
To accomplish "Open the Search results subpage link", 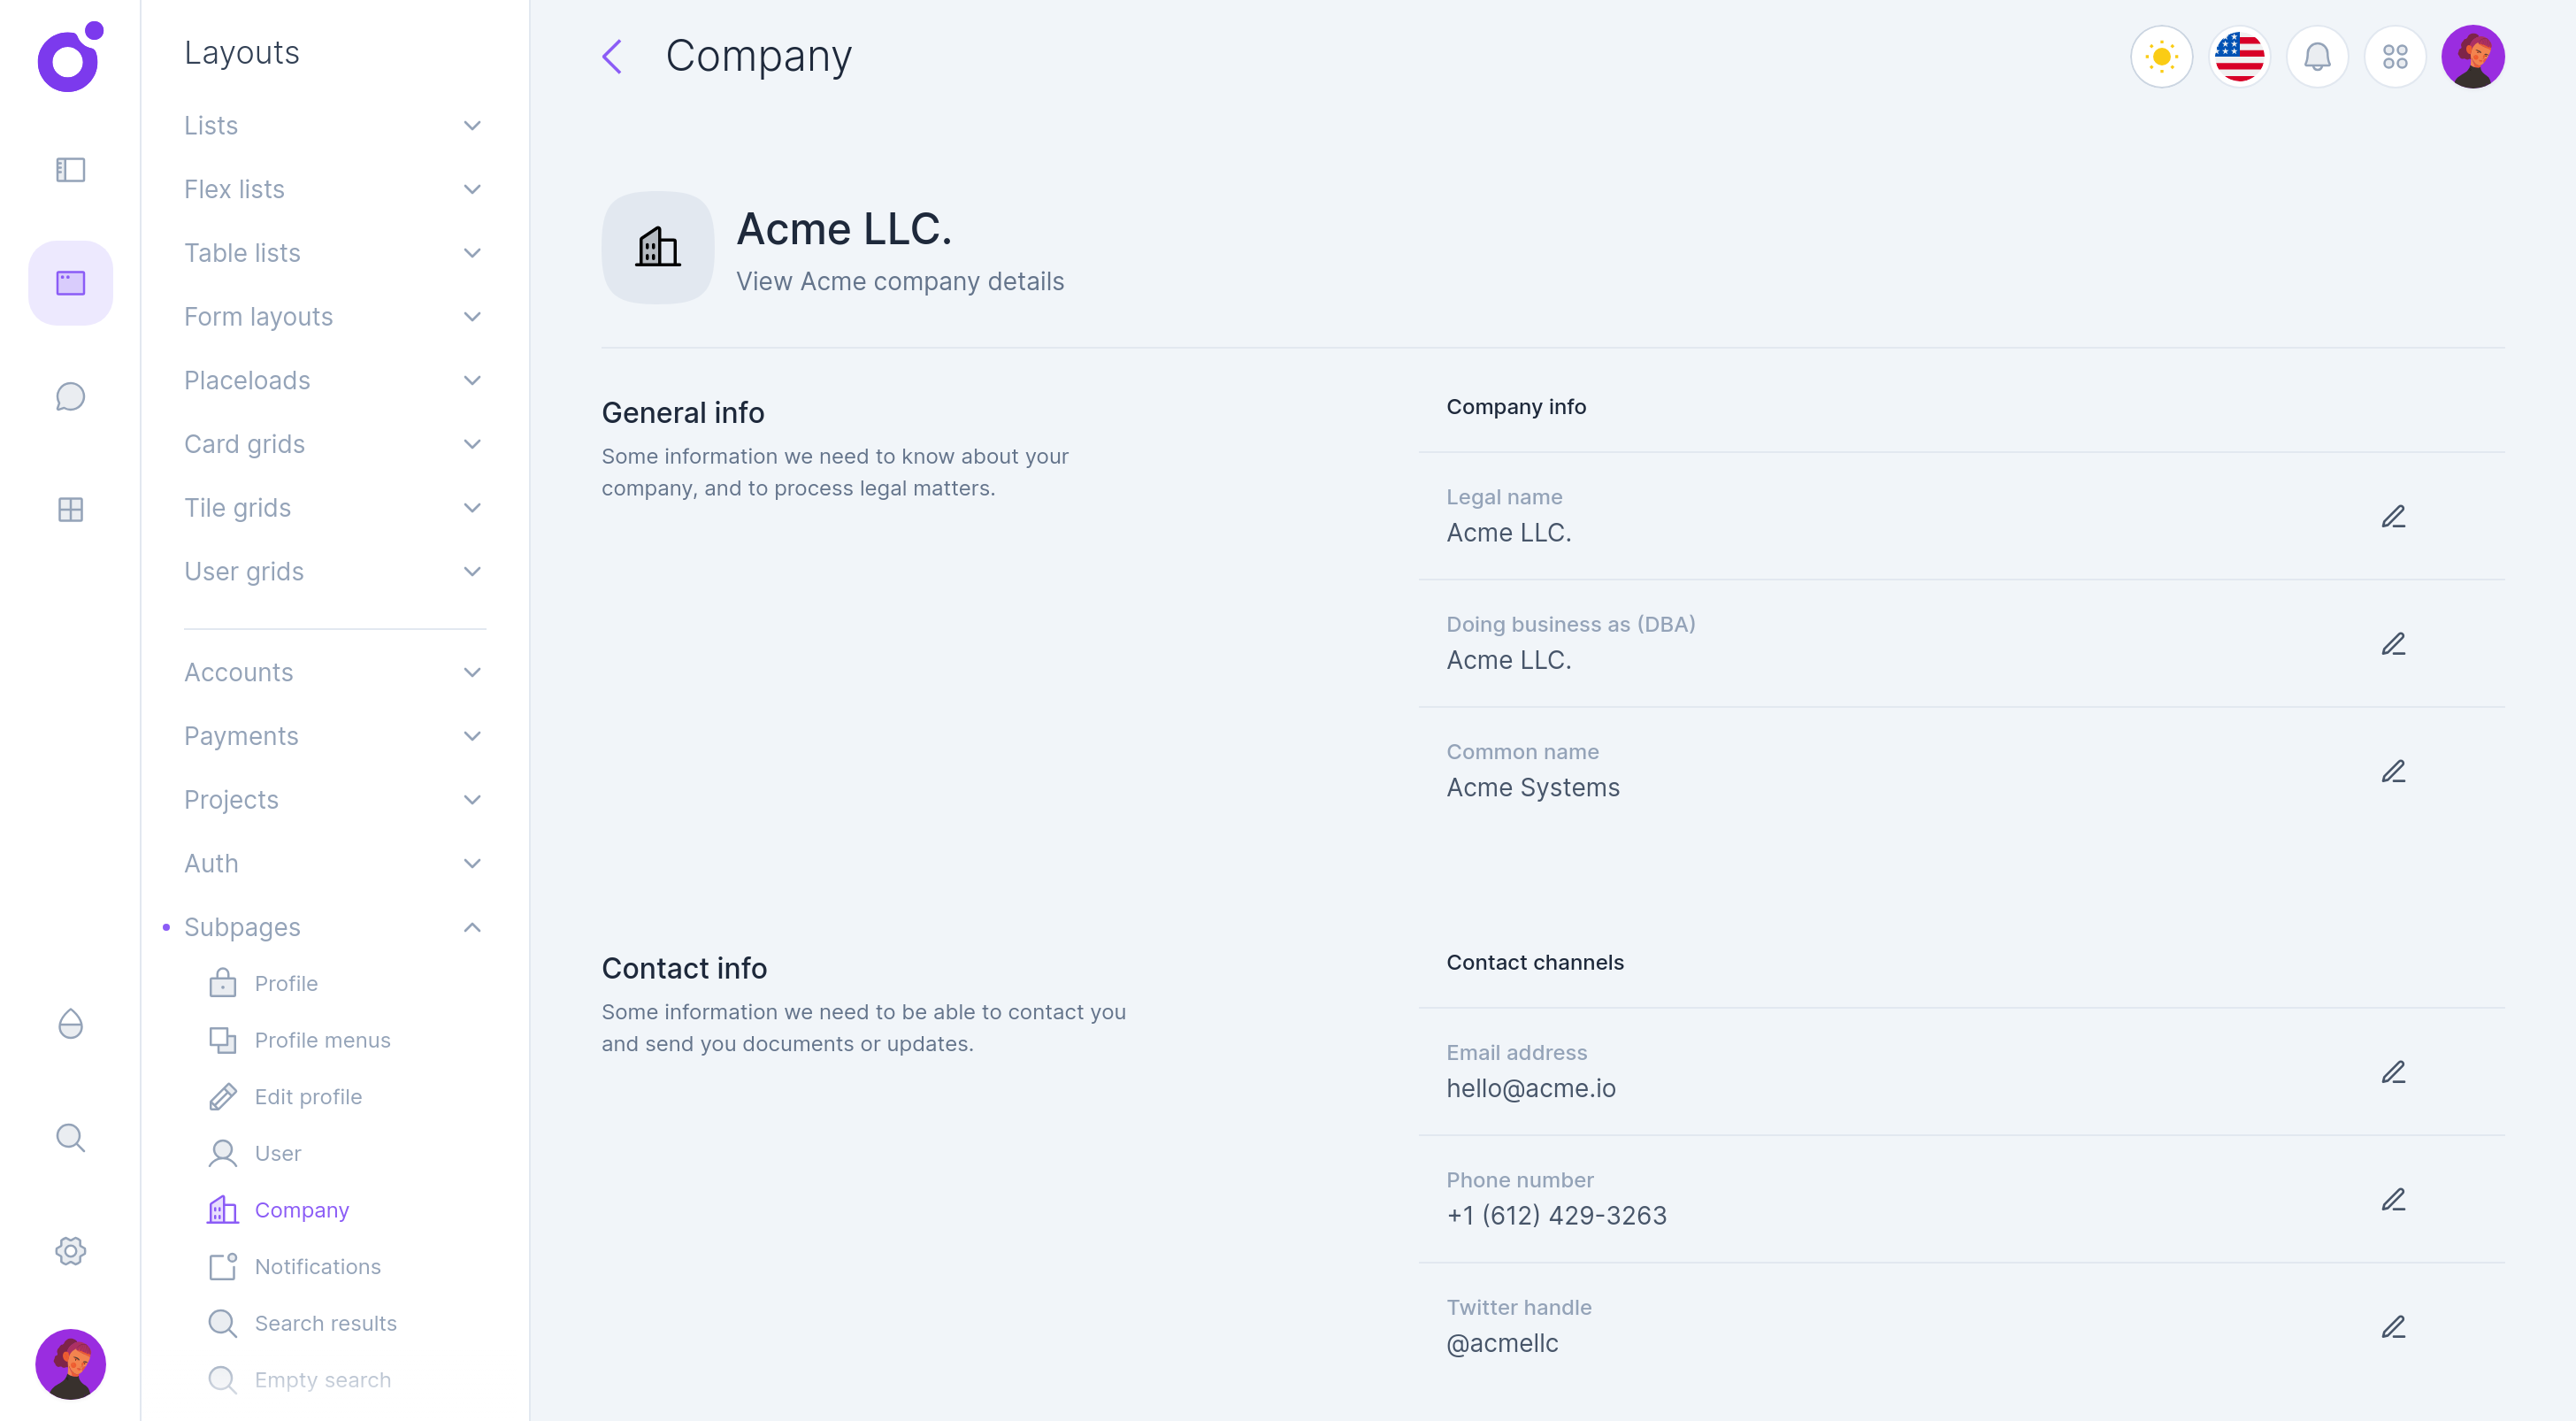I will click(325, 1323).
